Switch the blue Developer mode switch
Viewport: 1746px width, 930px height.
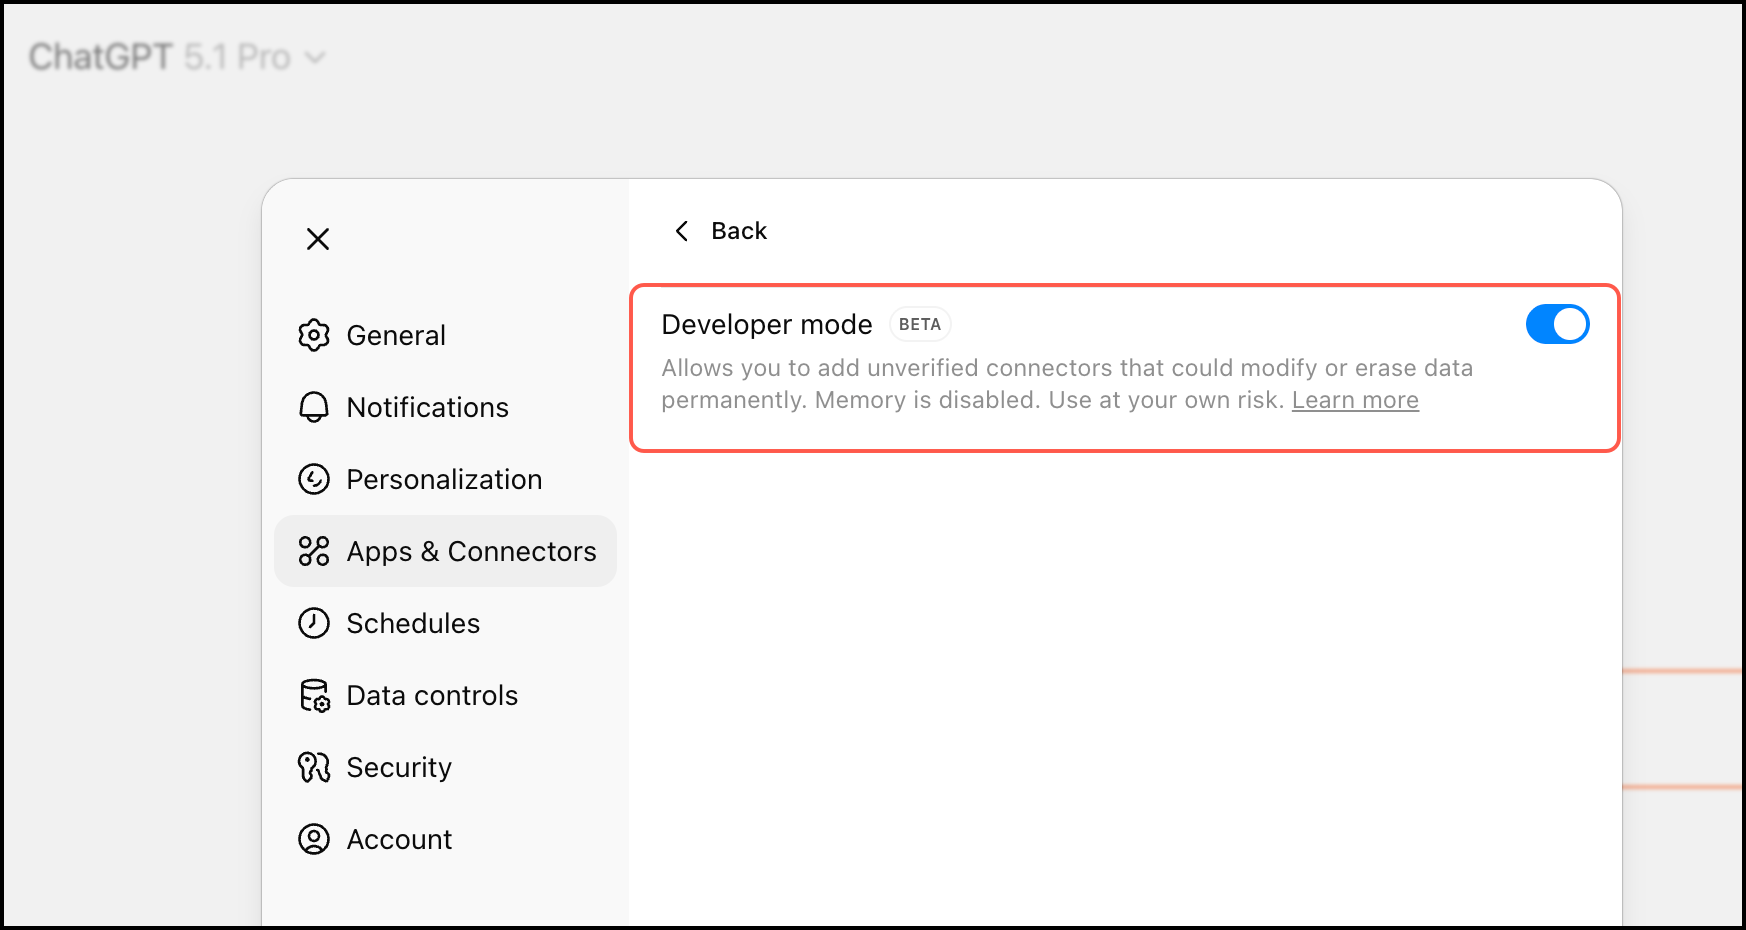(x=1557, y=324)
